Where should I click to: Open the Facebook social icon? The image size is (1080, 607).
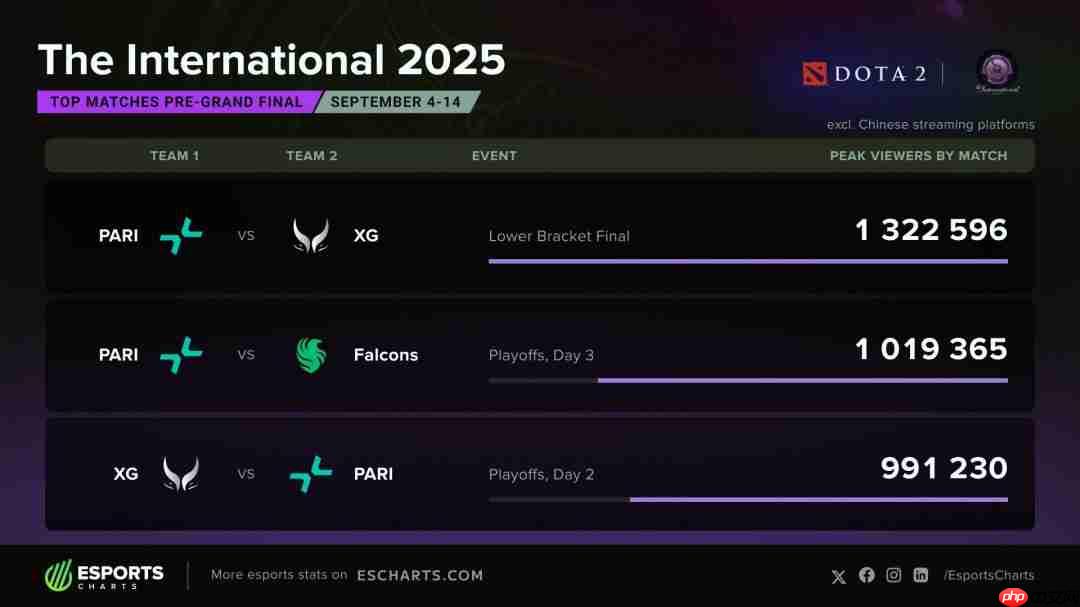866,575
